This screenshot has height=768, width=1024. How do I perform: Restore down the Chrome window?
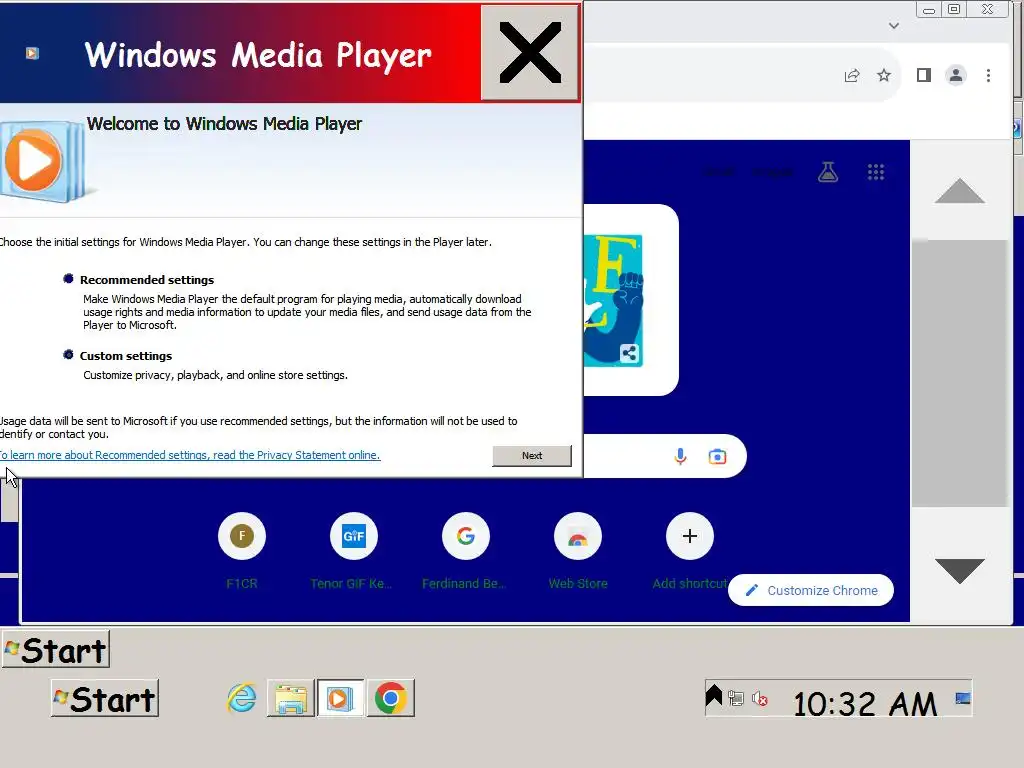[x=954, y=9]
